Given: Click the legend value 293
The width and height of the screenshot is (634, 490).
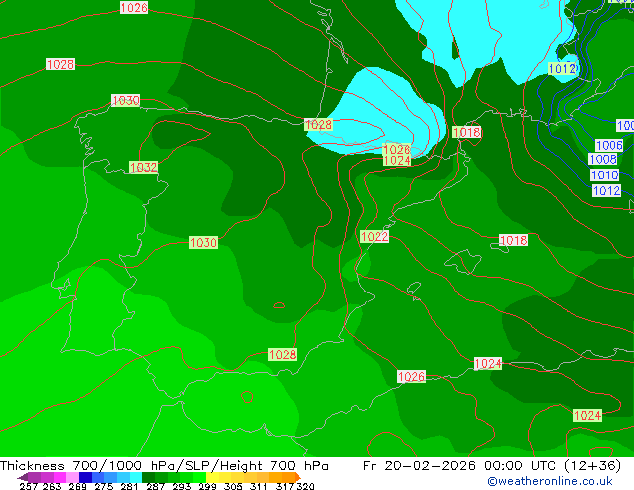Looking at the screenshot, I should [181, 486].
